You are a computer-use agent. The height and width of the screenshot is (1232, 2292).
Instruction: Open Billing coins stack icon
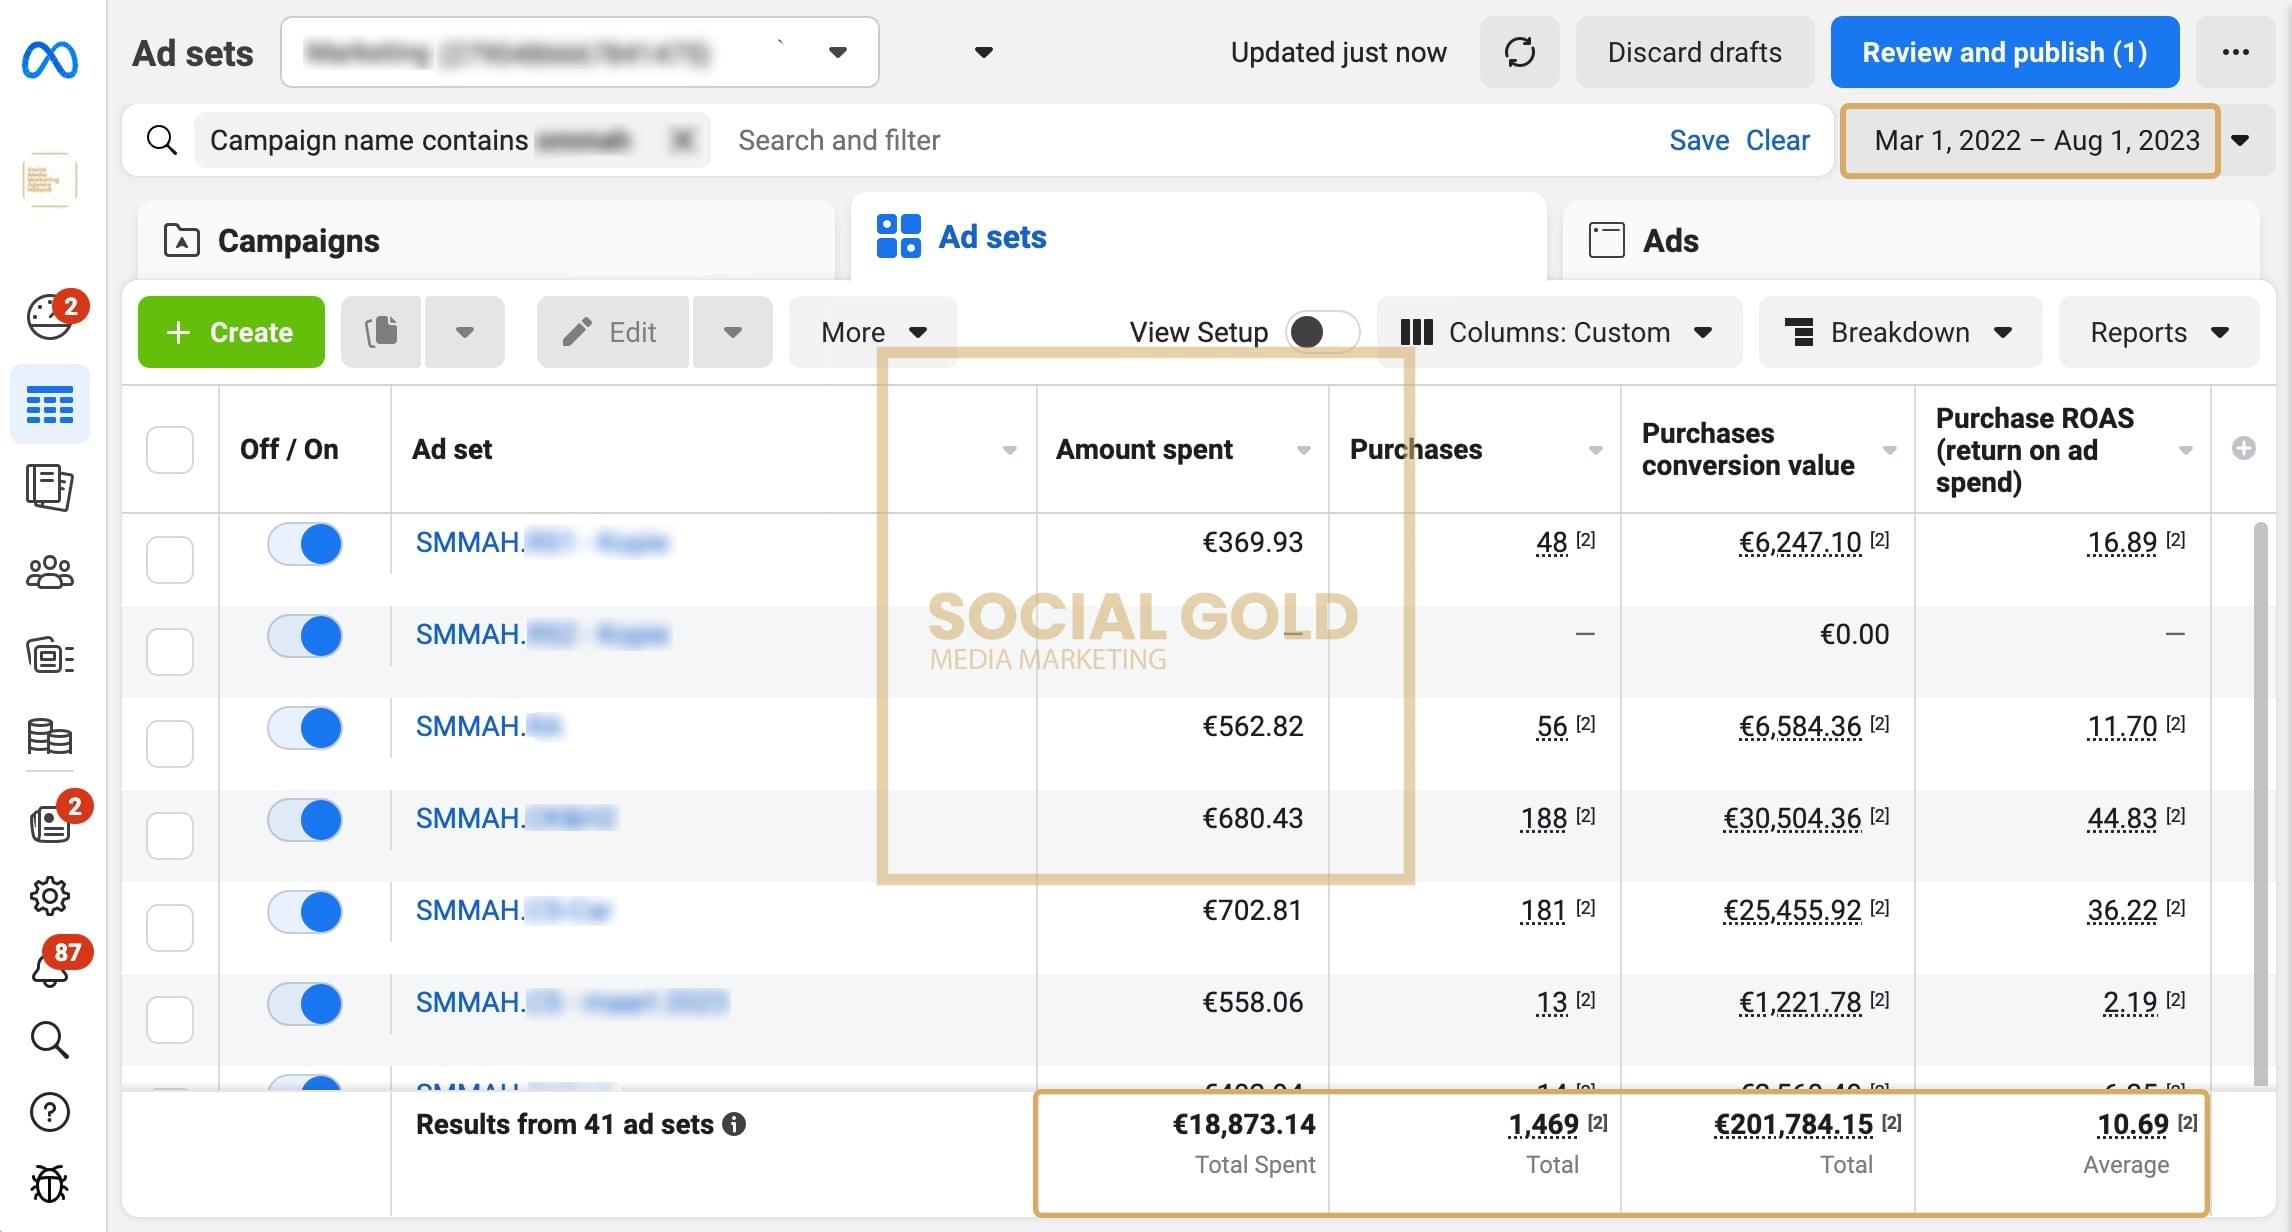50,738
